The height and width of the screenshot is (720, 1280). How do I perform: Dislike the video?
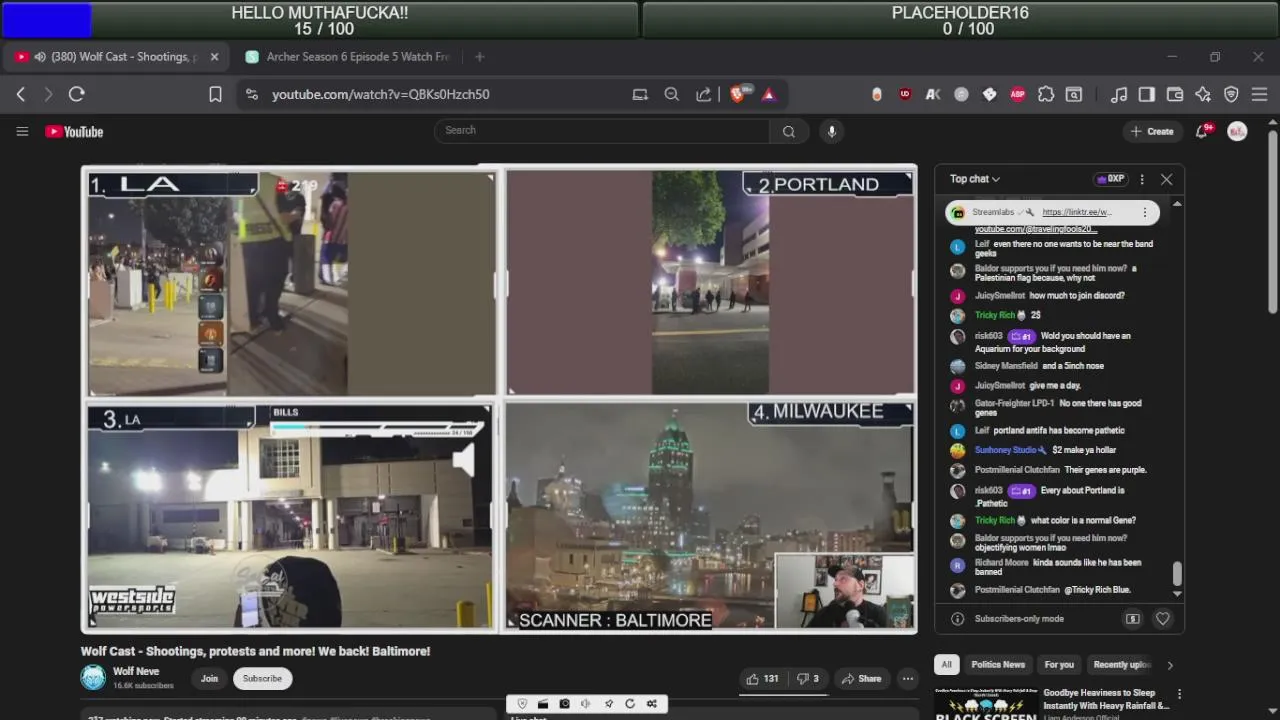(807, 678)
